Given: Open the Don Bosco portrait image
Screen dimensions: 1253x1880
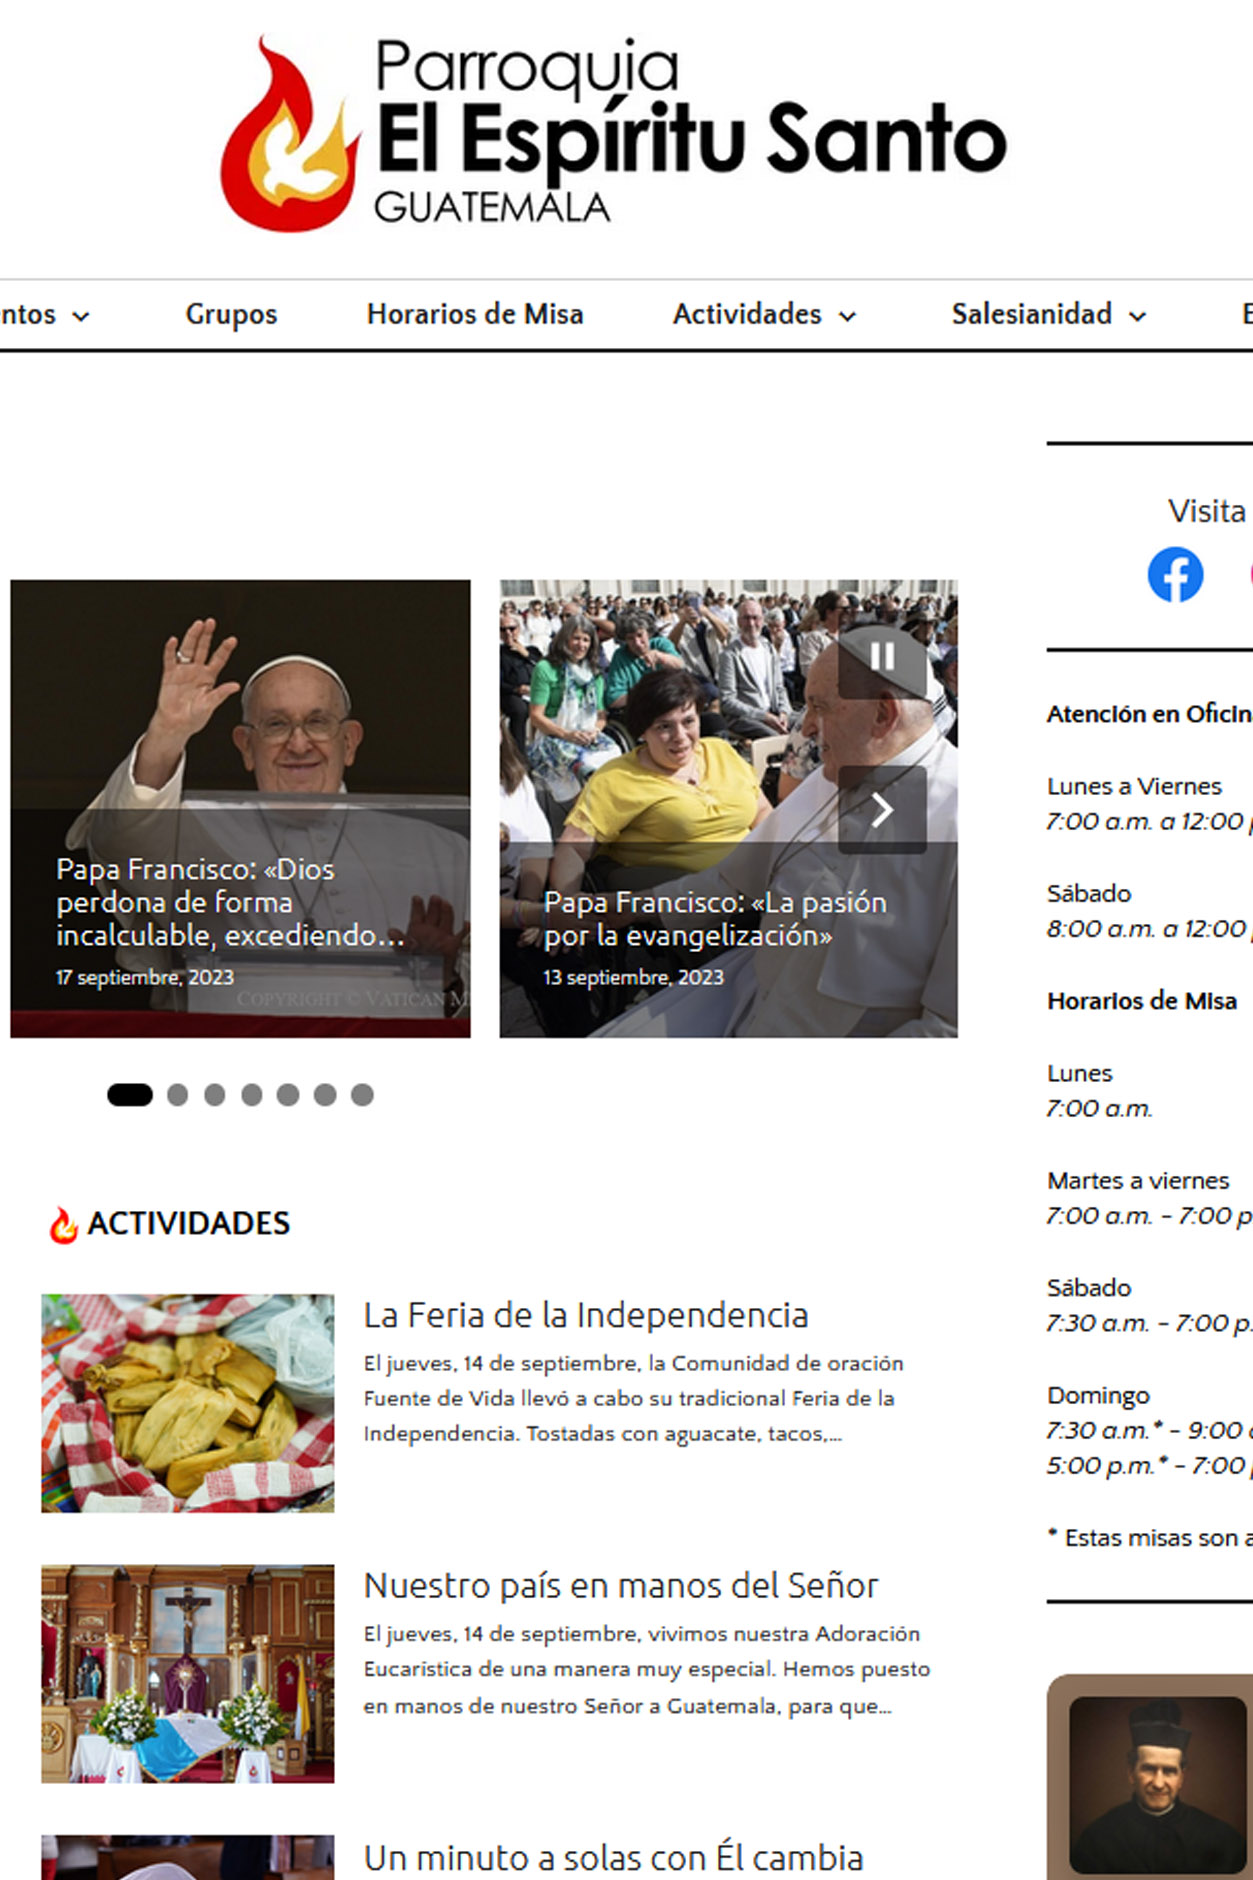Looking at the screenshot, I should (x=1157, y=1785).
